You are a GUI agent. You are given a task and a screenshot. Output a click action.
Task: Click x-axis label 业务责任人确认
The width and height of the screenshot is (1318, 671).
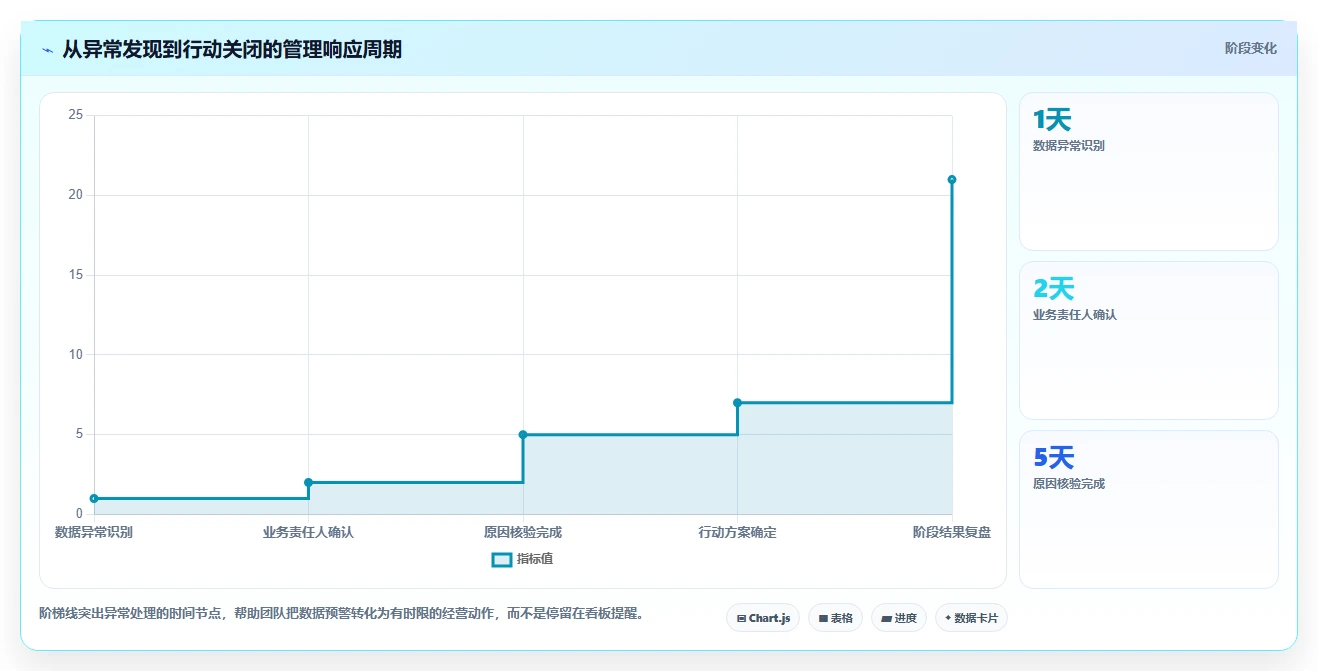coord(308,532)
